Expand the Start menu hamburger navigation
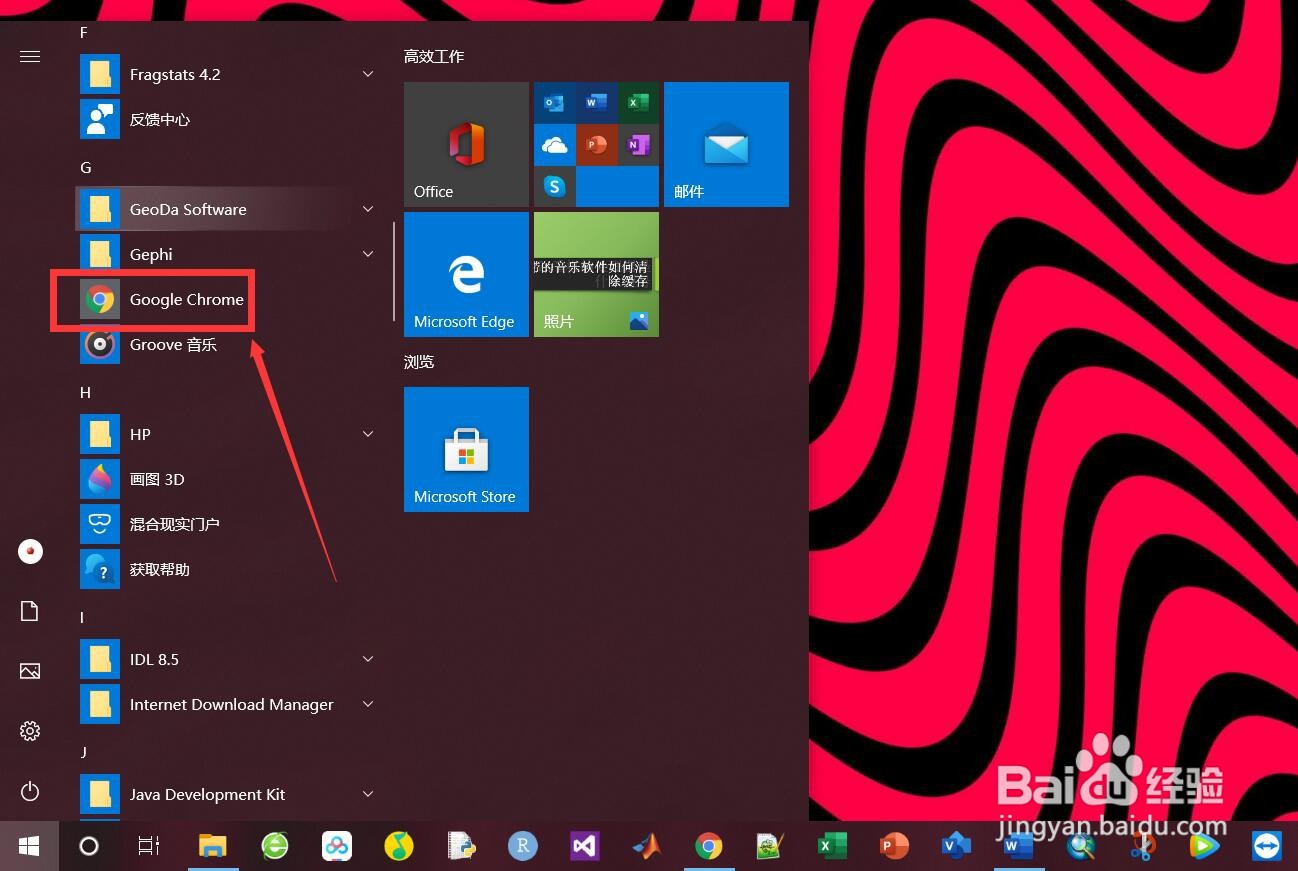Viewport: 1298px width, 871px height. 30,56
